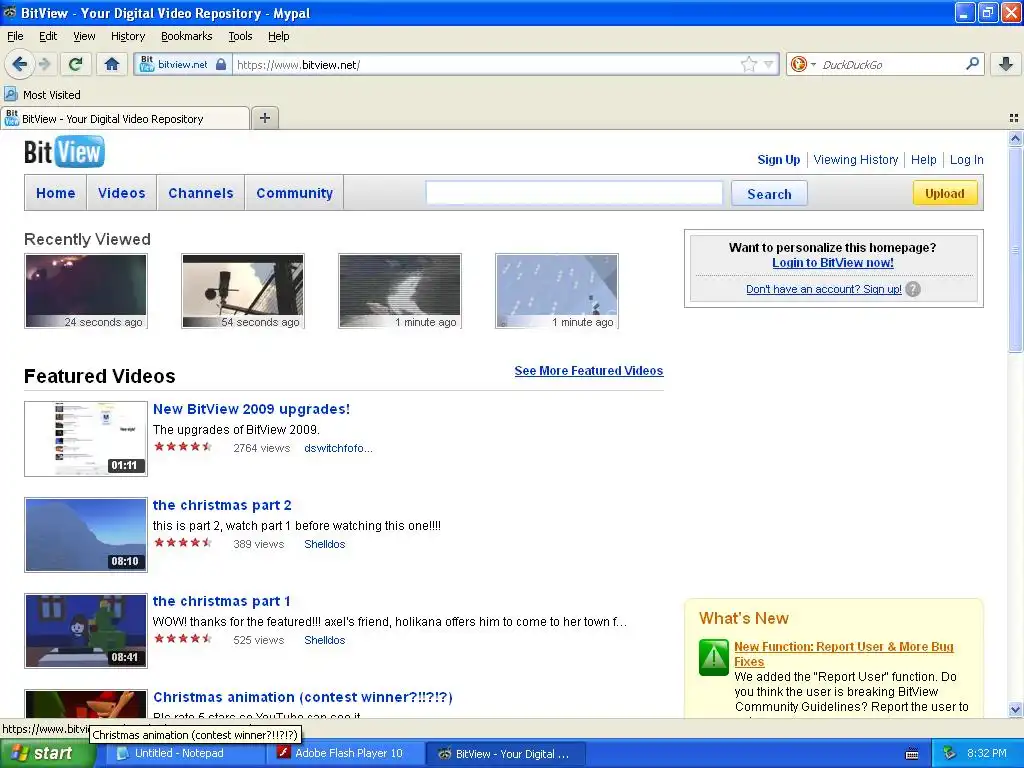Open Shelldos channel under christmas part 1
This screenshot has width=1024, height=768.
point(325,640)
